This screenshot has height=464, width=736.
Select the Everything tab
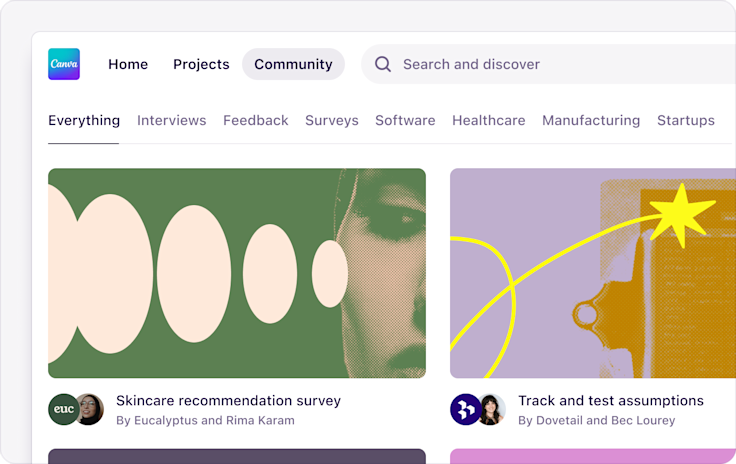[x=84, y=121]
